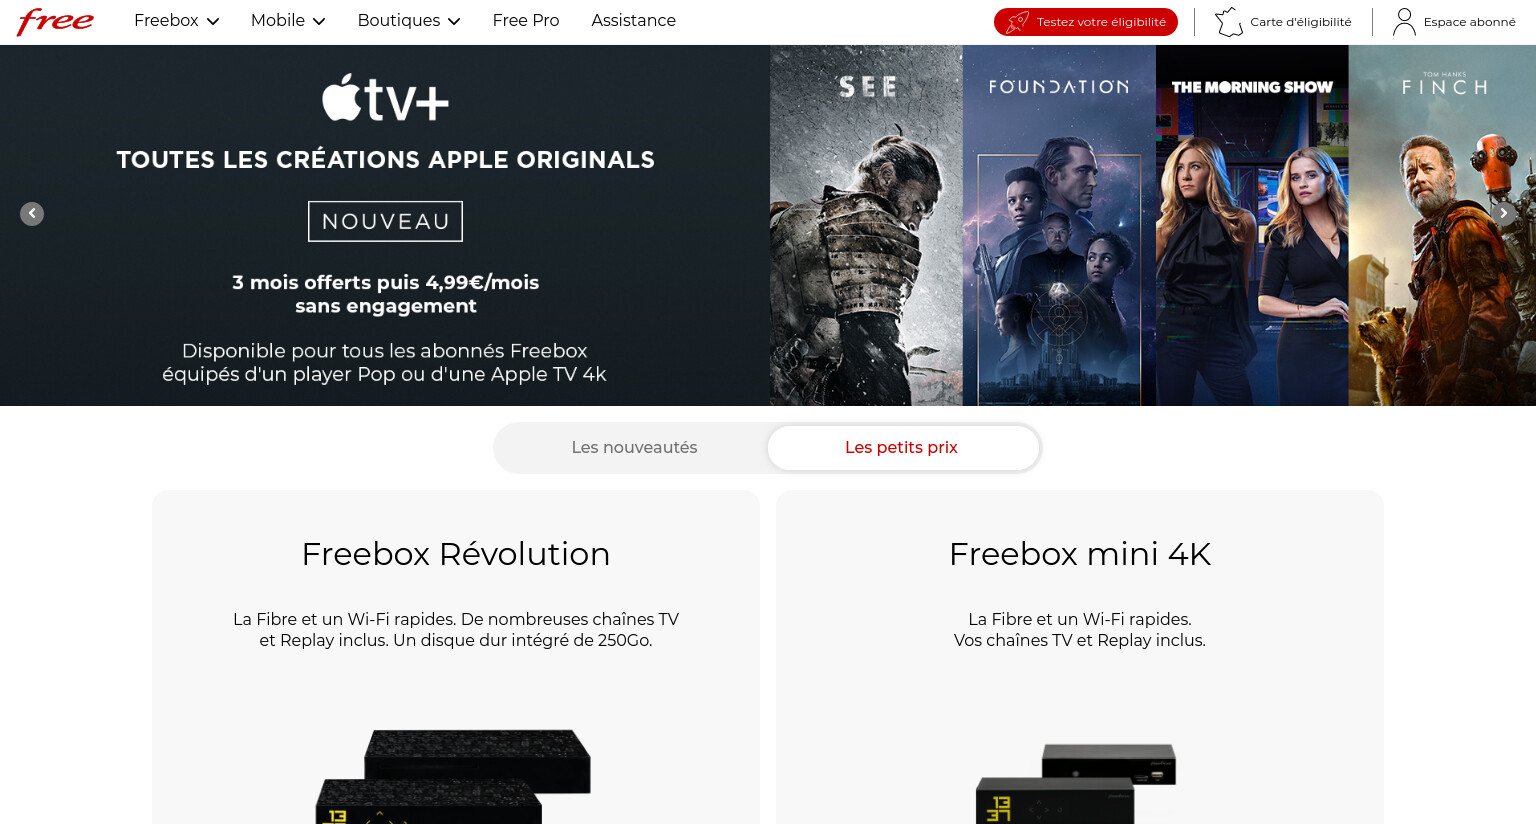
Task: Go to previous carousel slide
Action: (32, 214)
